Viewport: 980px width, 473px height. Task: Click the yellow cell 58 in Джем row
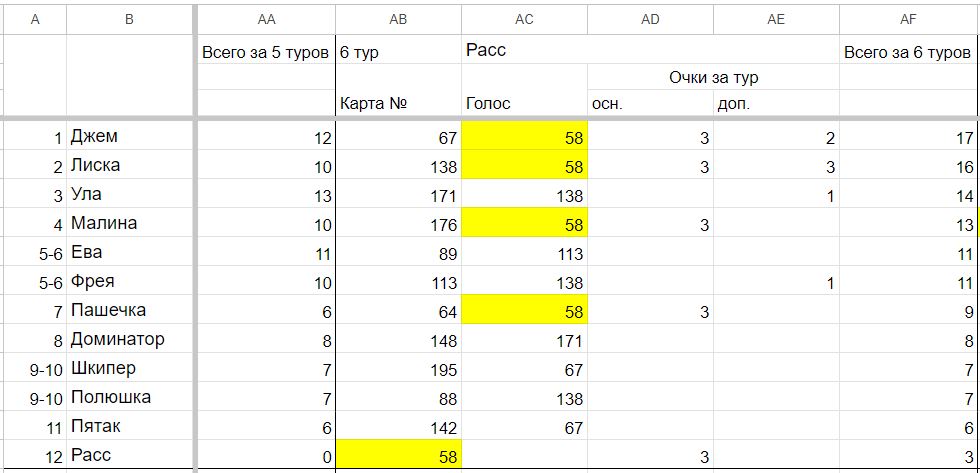[524, 136]
